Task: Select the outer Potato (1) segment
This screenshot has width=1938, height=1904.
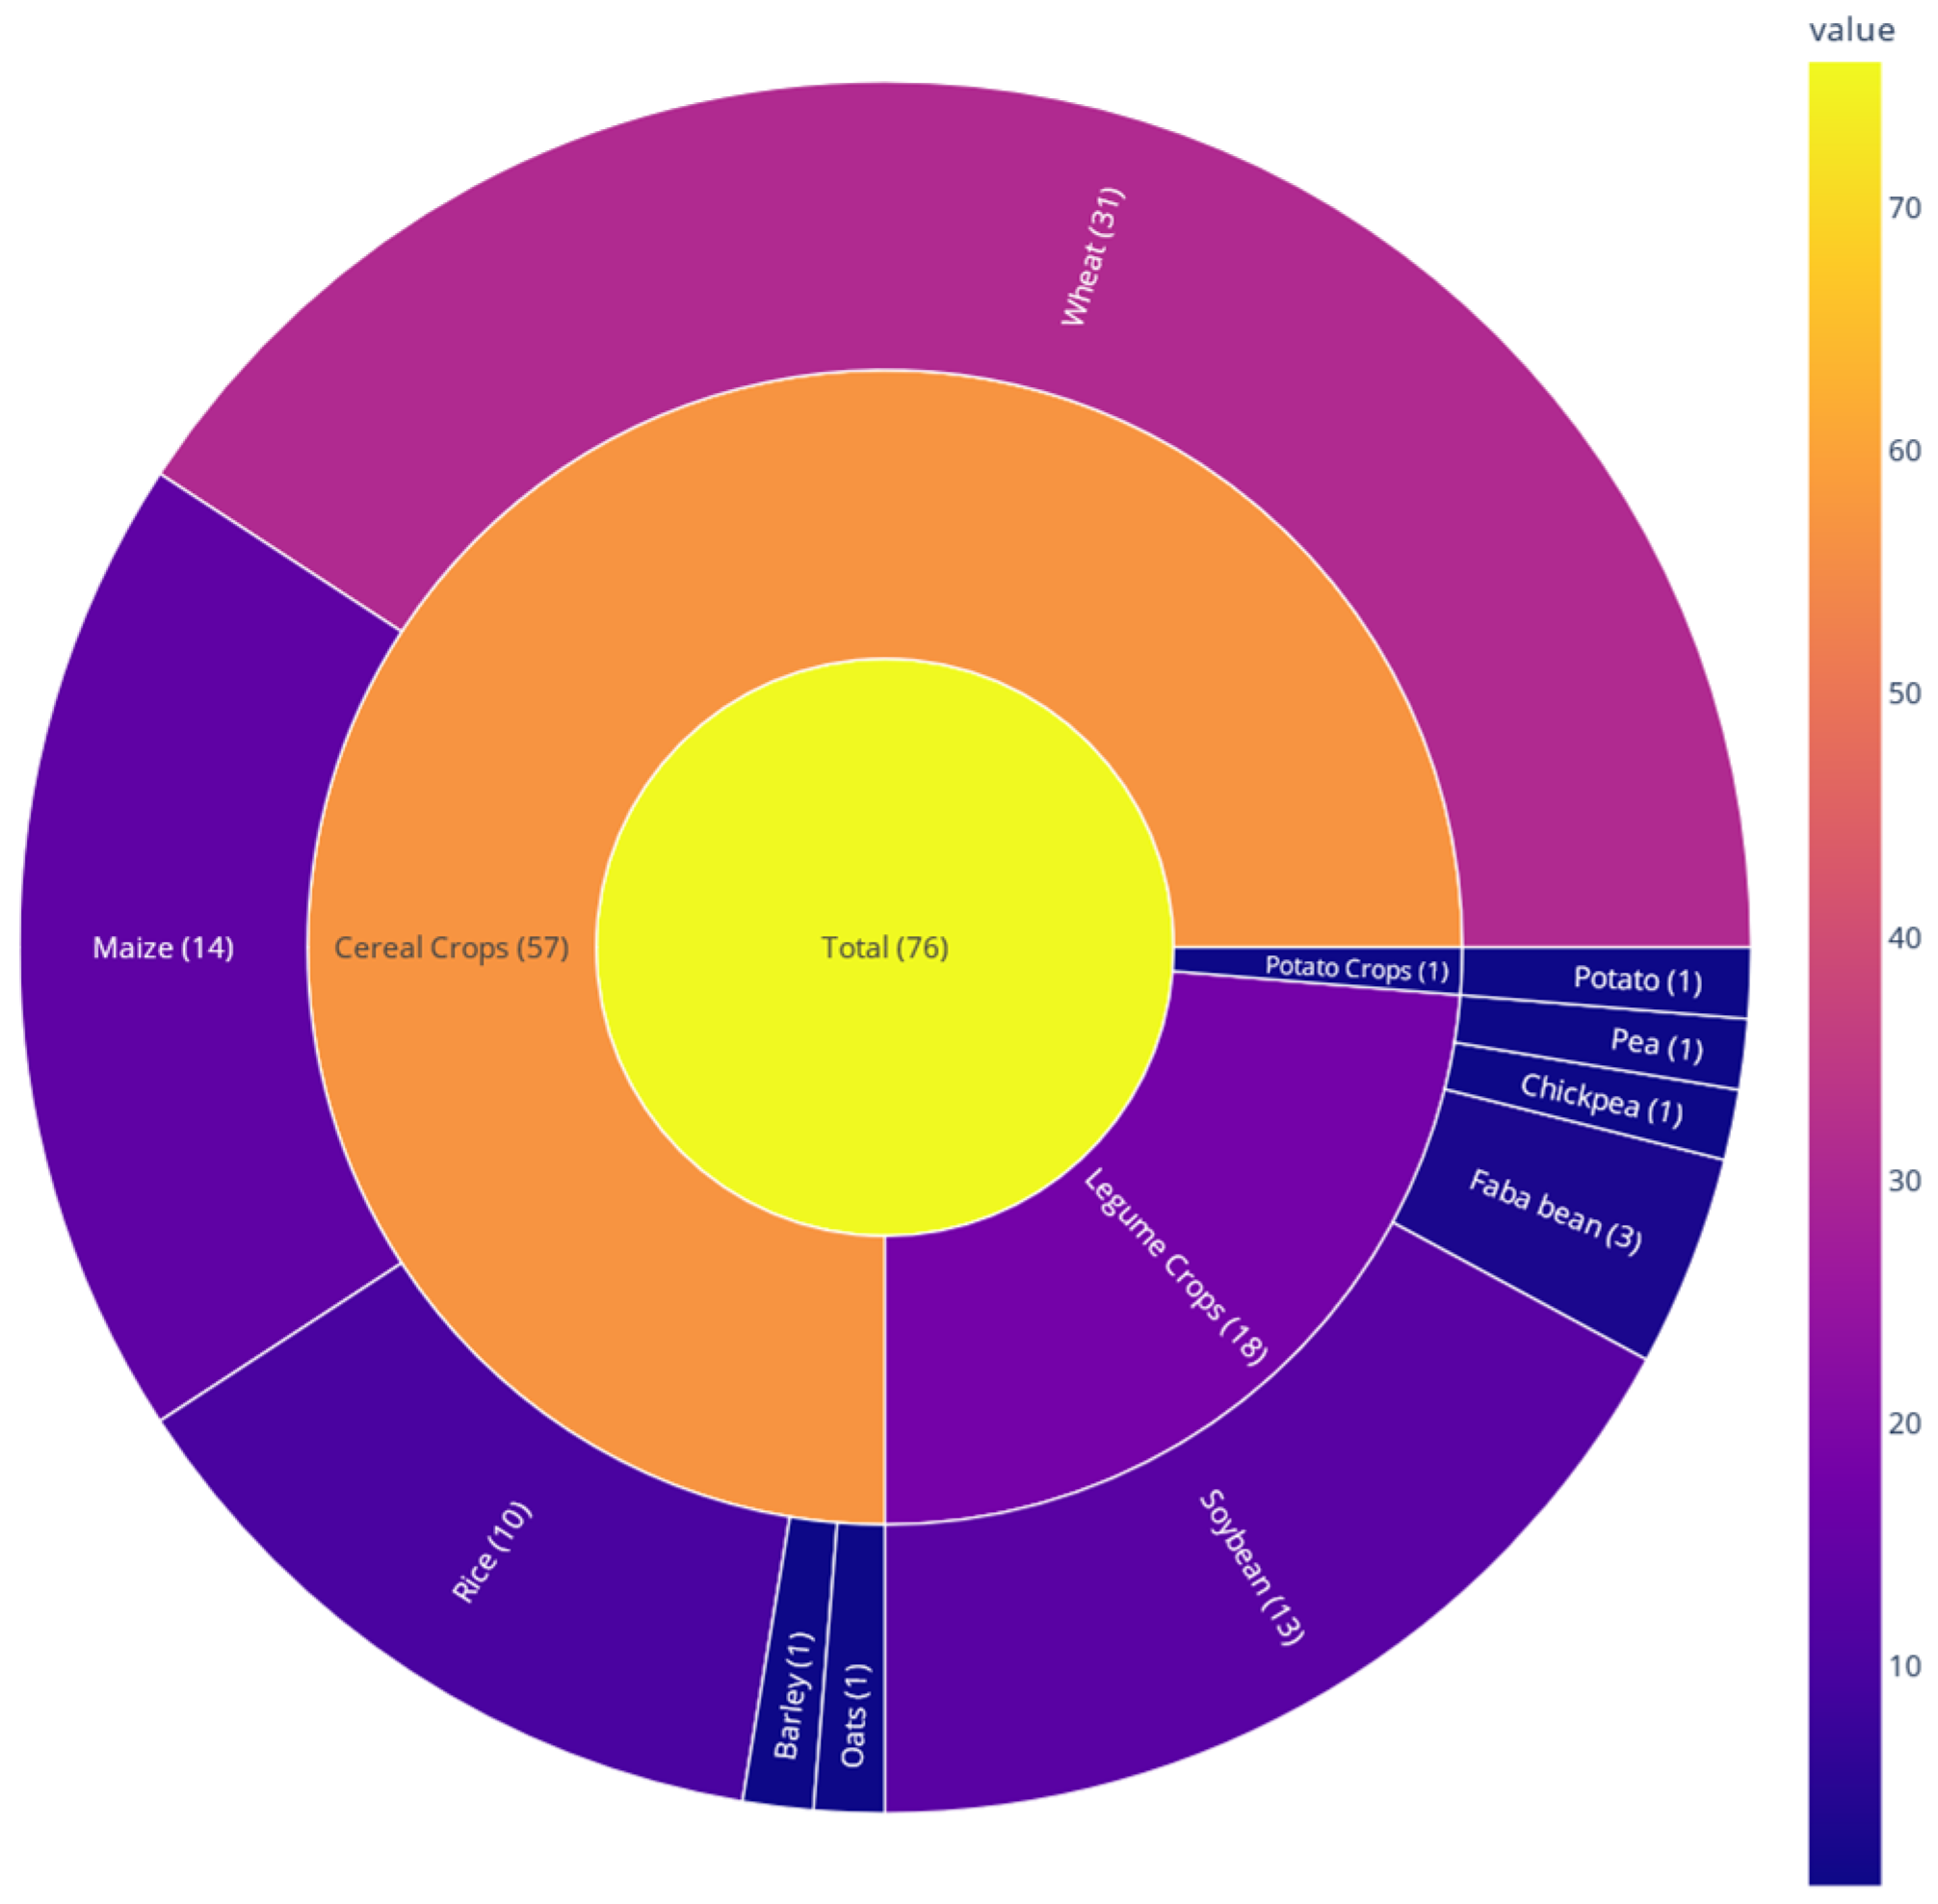Action: tap(1637, 979)
